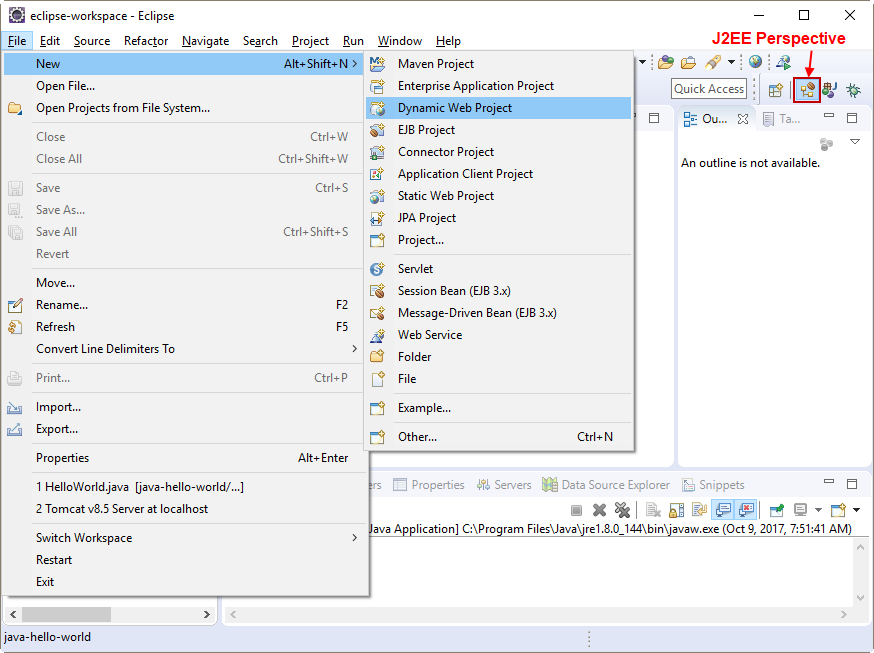Click the Open Type folder icon
The image size is (874, 653).
coord(666,62)
